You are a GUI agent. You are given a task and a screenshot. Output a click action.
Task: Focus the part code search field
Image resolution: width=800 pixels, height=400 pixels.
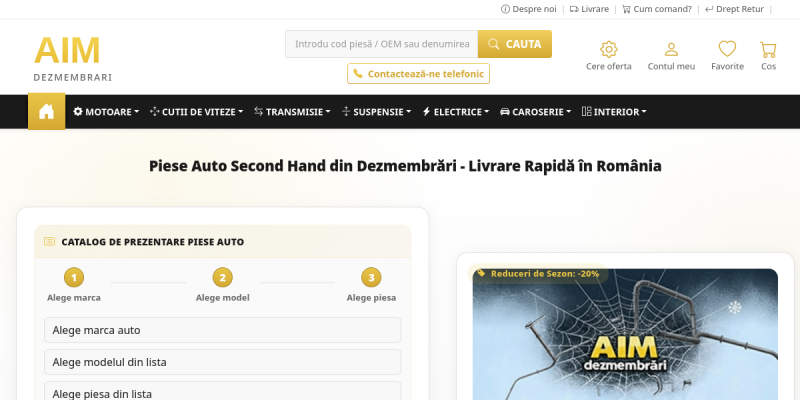coord(382,44)
